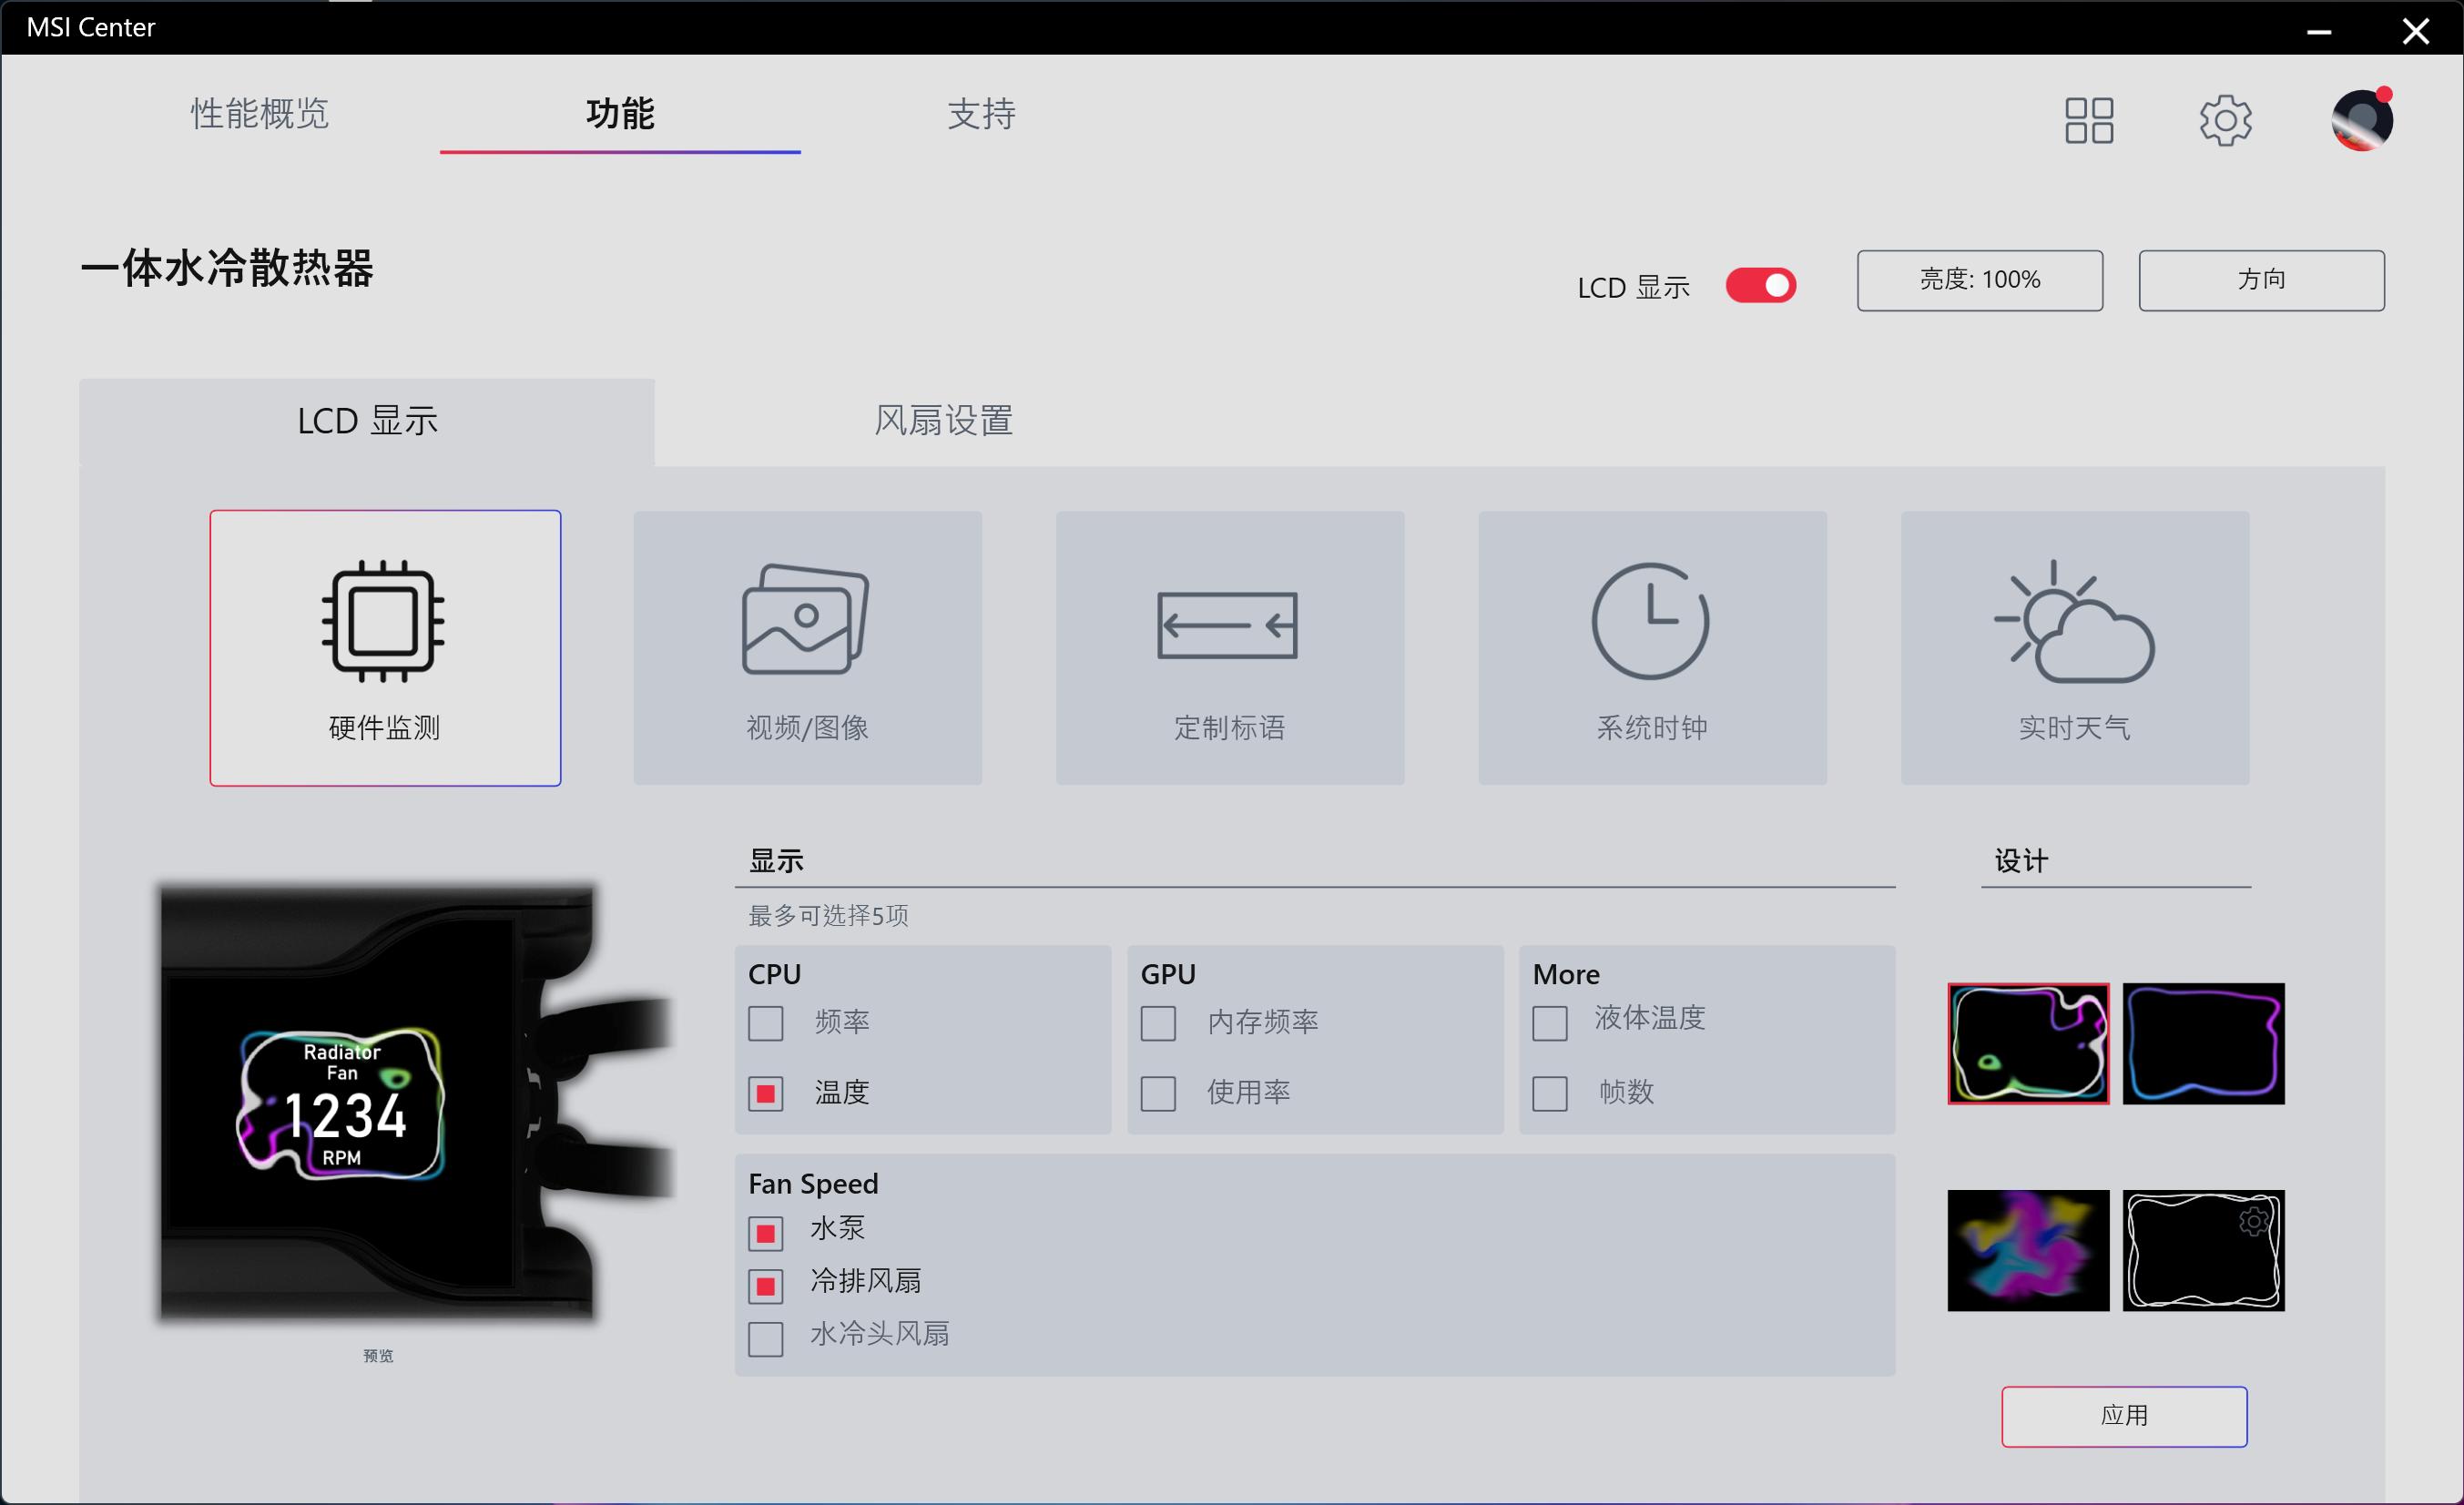Go to the 性能概览 overview page
Viewport: 2464px width, 1505px height.
(259, 115)
